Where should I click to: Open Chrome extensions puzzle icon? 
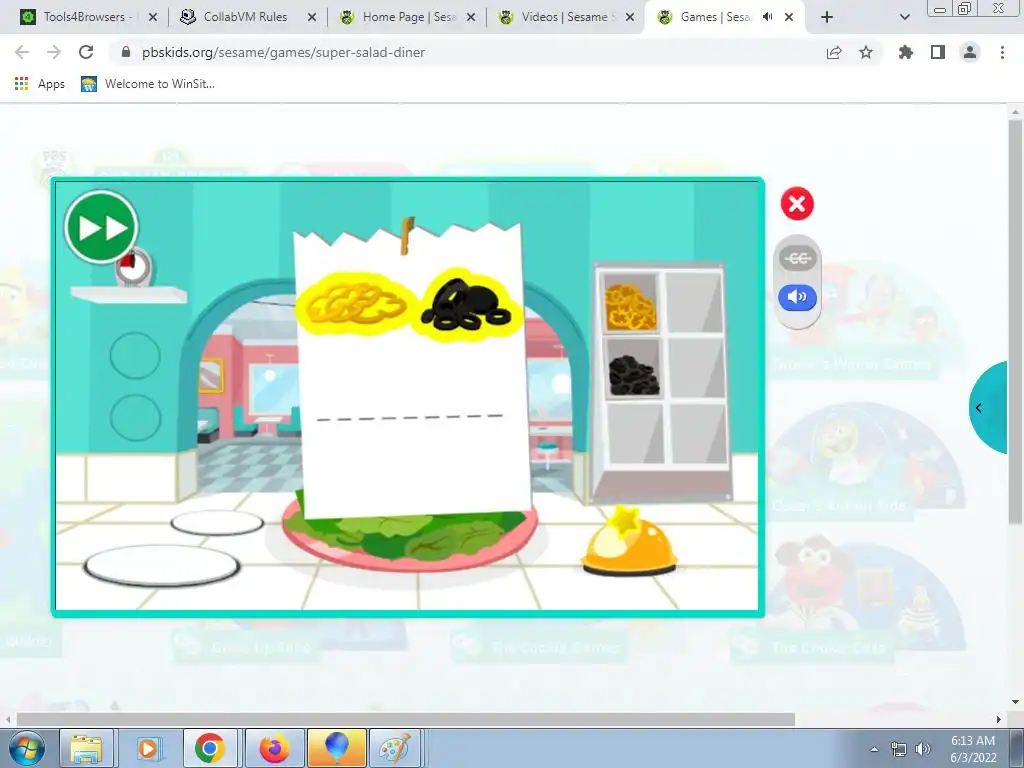click(906, 52)
